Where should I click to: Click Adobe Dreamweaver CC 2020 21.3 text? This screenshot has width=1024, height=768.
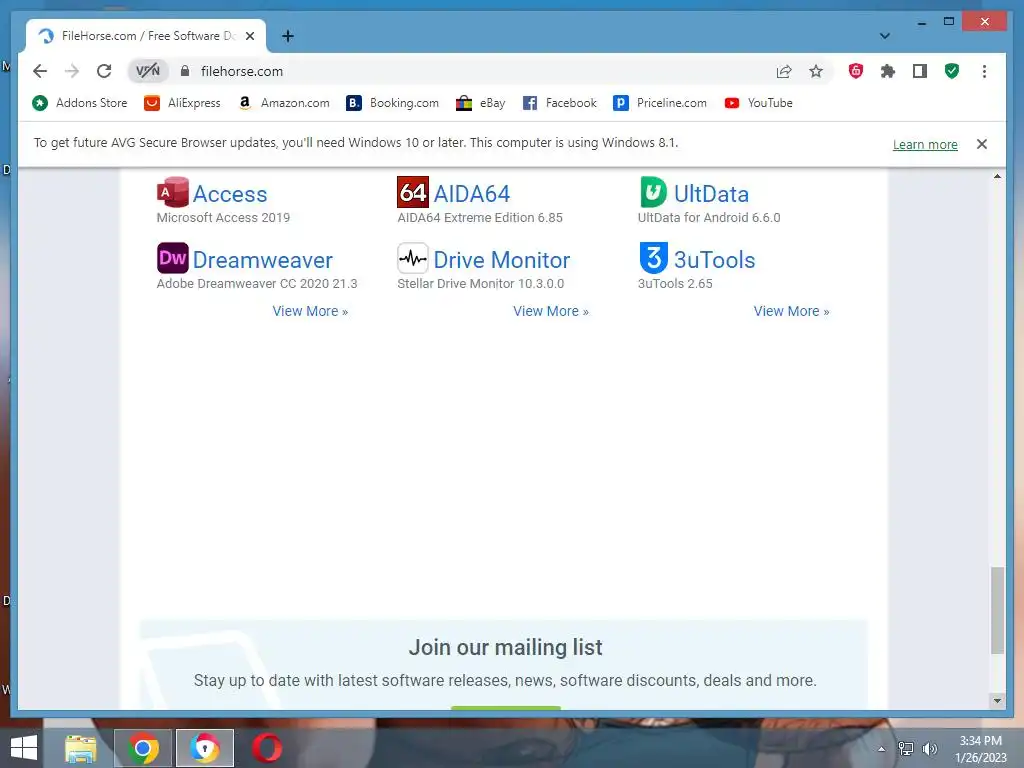tap(257, 283)
